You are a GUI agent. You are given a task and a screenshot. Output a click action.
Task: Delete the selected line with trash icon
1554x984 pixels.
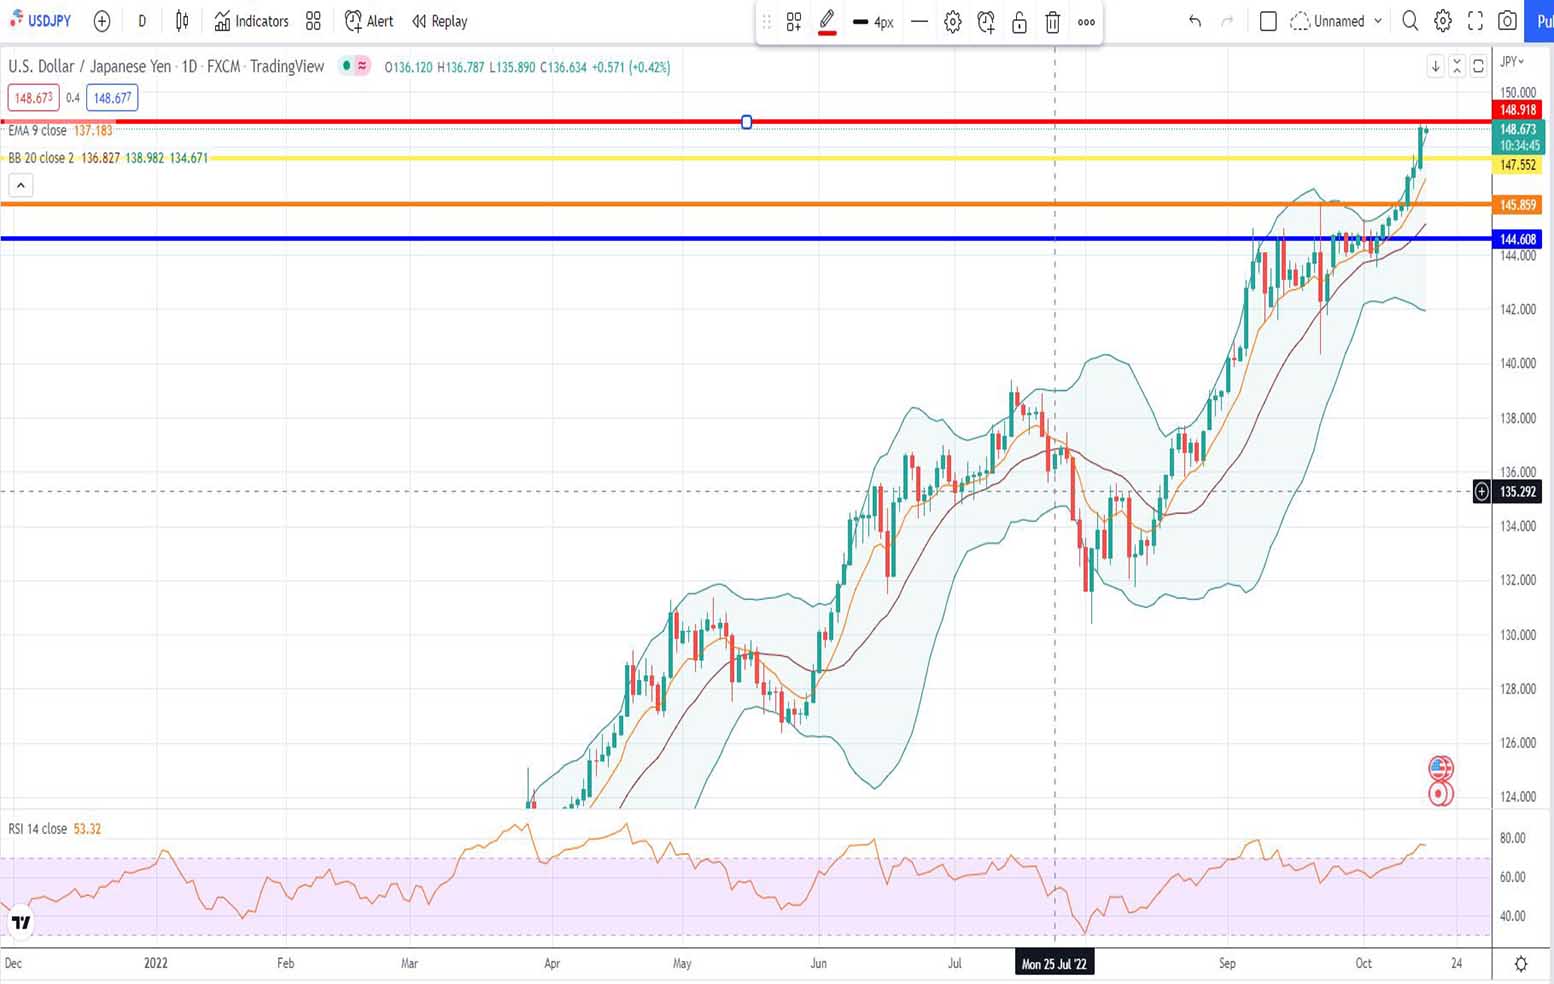1052,22
